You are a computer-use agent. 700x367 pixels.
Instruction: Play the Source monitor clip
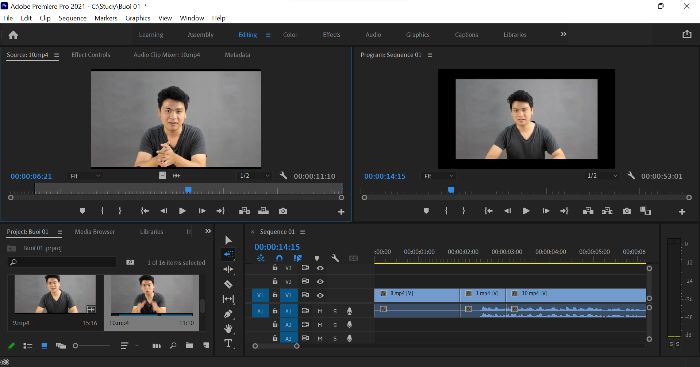pyautogui.click(x=182, y=211)
